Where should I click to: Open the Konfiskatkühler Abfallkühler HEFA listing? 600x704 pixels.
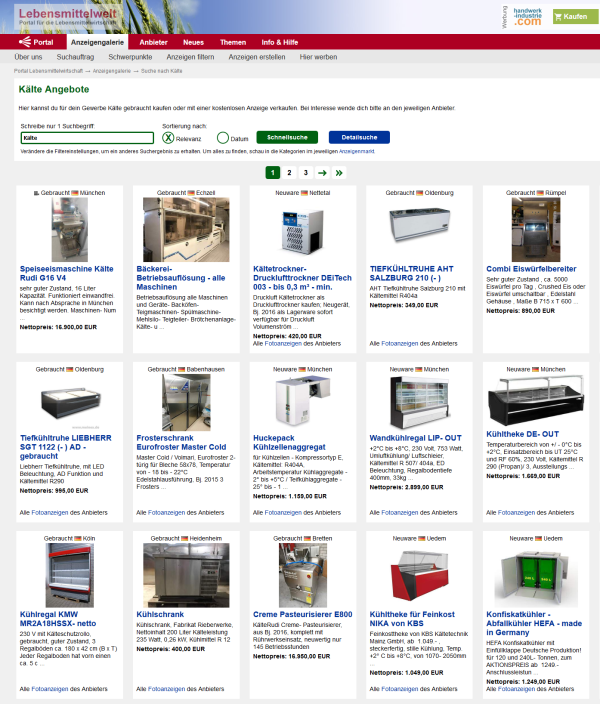534,623
